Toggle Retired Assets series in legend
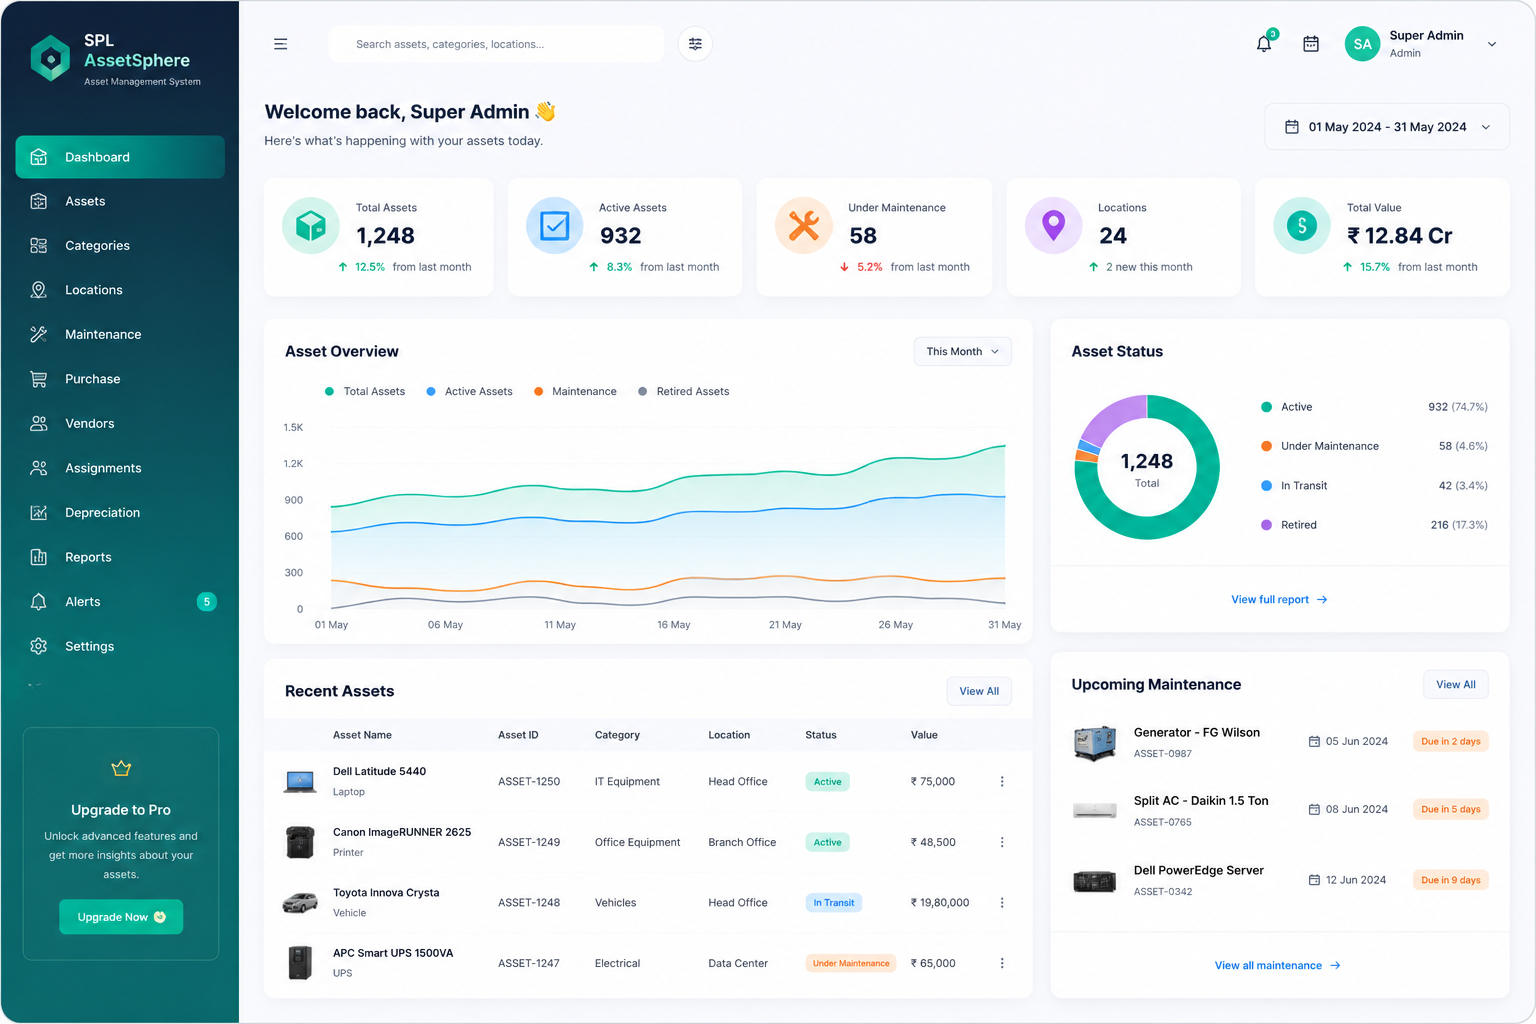1536x1024 pixels. click(684, 392)
